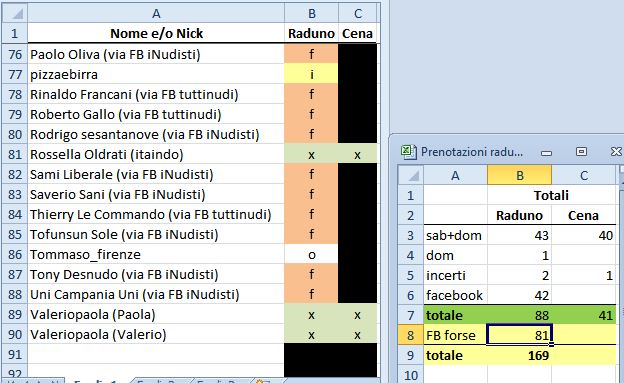Image resolution: width=624 pixels, height=383 pixels.
Task: Click the yellow 'i' cell for pizzaebirra
Action: click(x=311, y=74)
